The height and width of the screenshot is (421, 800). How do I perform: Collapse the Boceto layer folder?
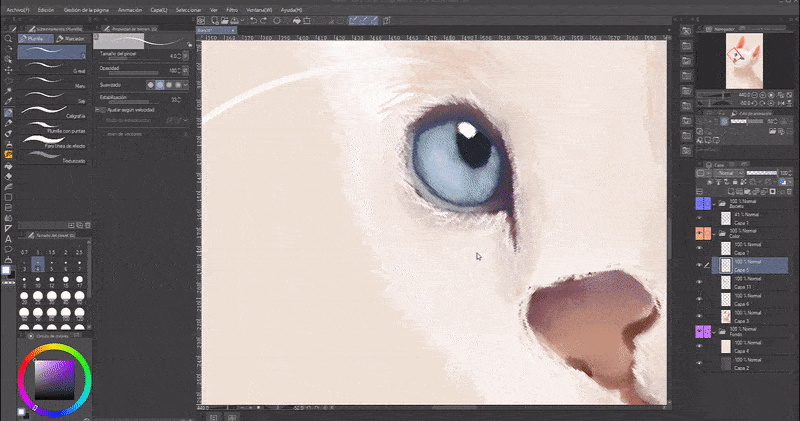point(715,204)
